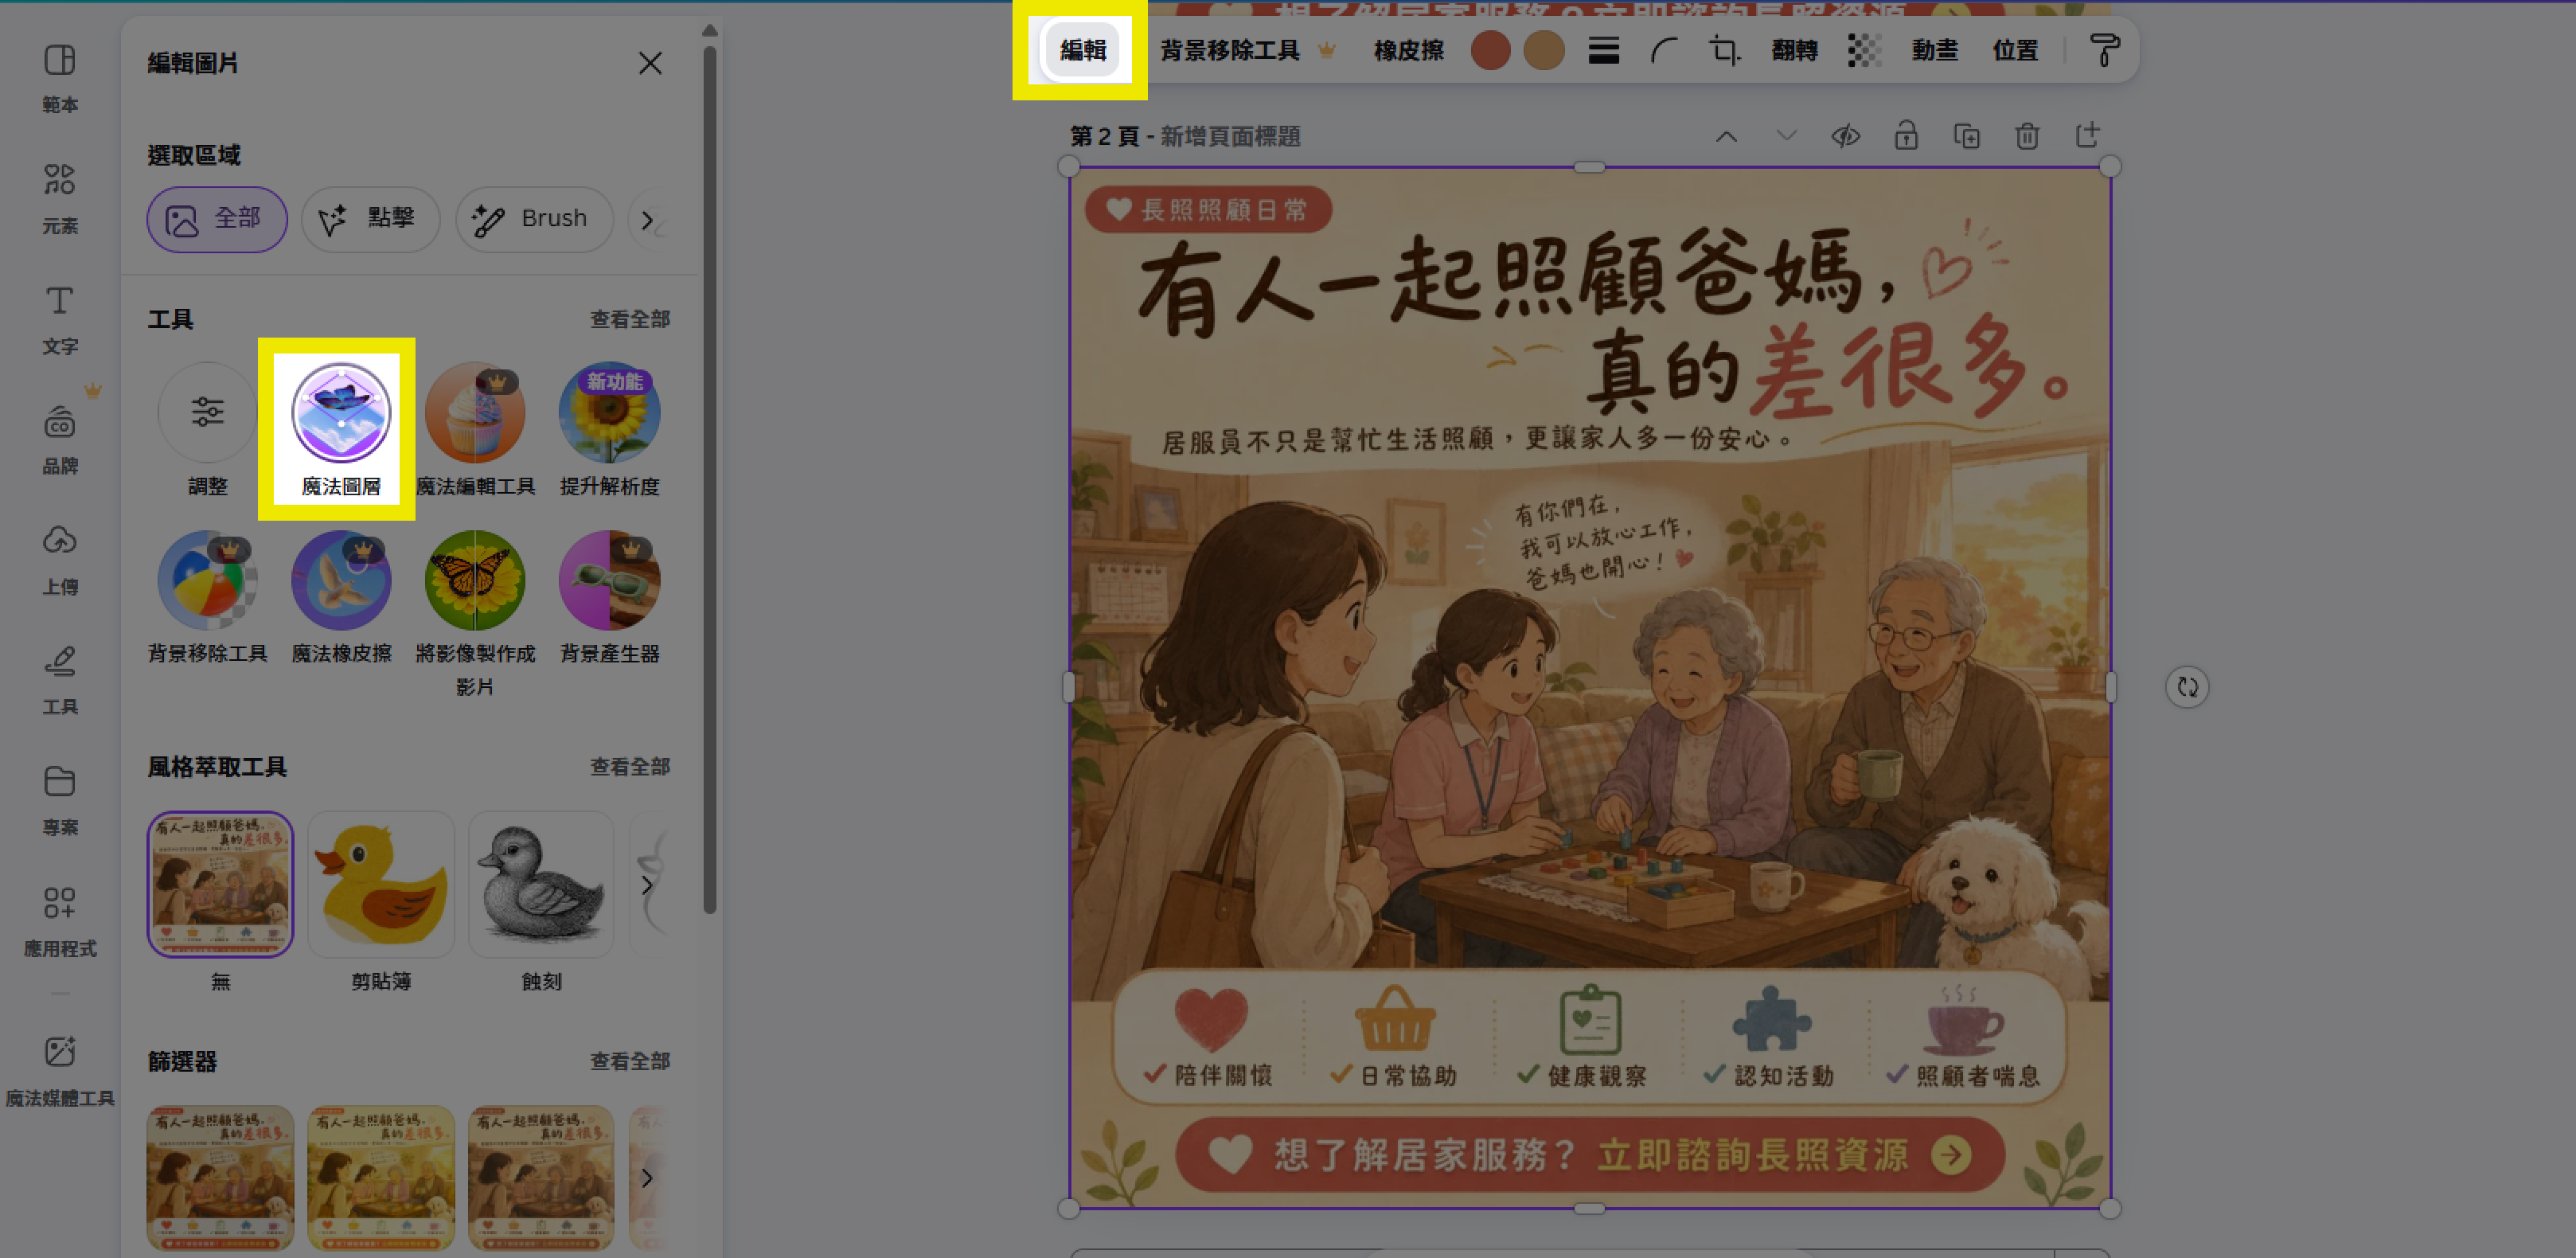The image size is (2576, 1258).
Task: Open the 元素 elements sidebar panel
Action: click(60, 198)
